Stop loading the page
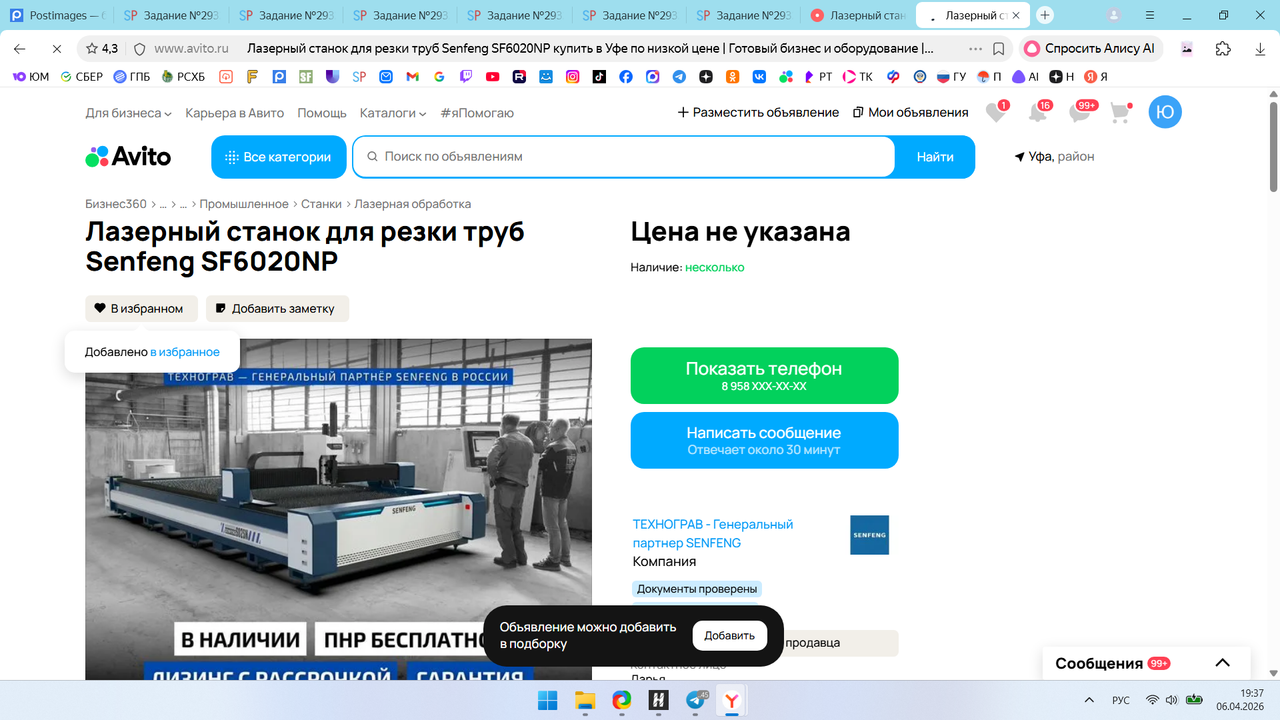 pos(56,48)
